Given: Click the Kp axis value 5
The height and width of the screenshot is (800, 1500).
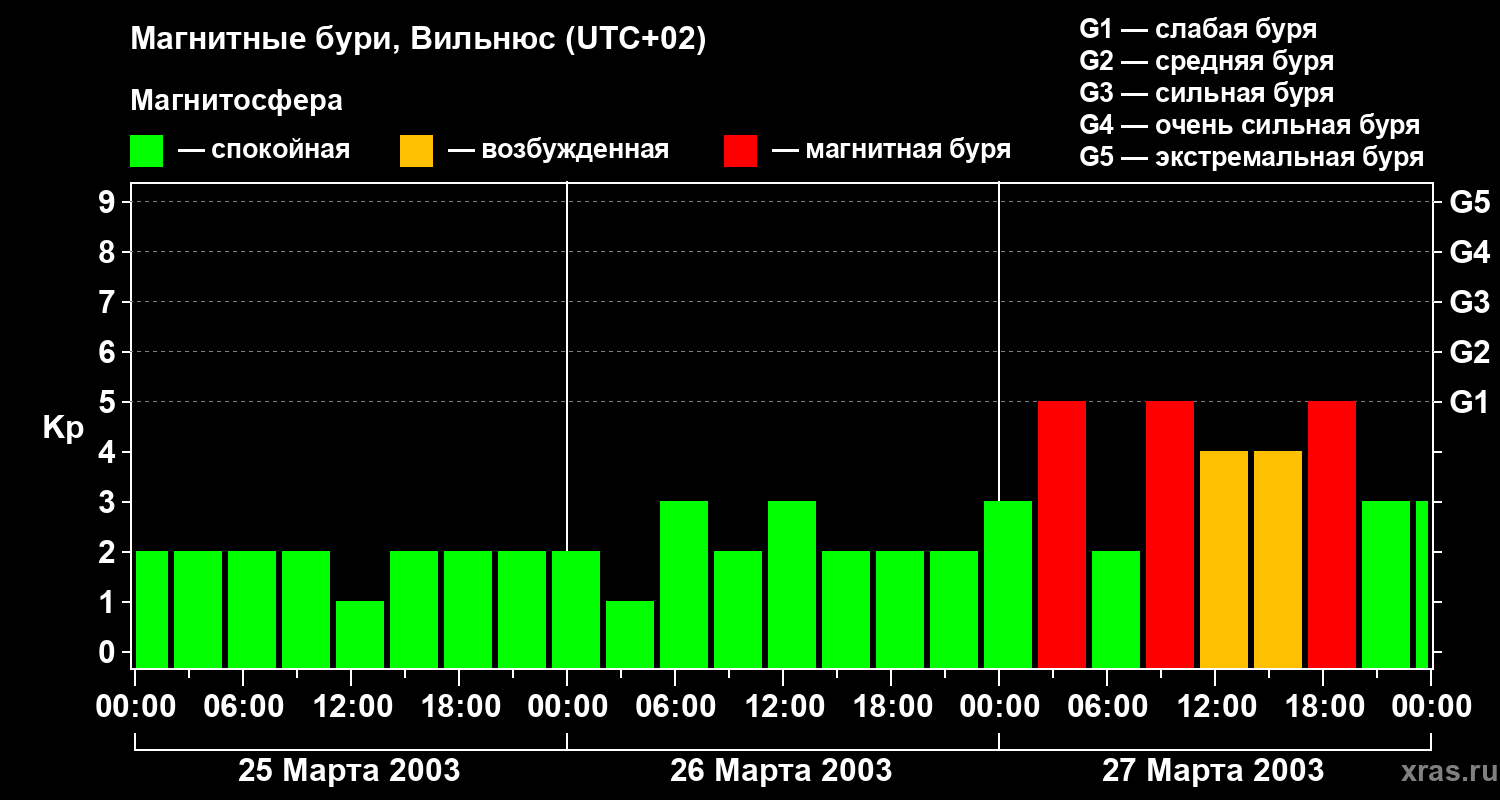Looking at the screenshot, I should point(109,402).
